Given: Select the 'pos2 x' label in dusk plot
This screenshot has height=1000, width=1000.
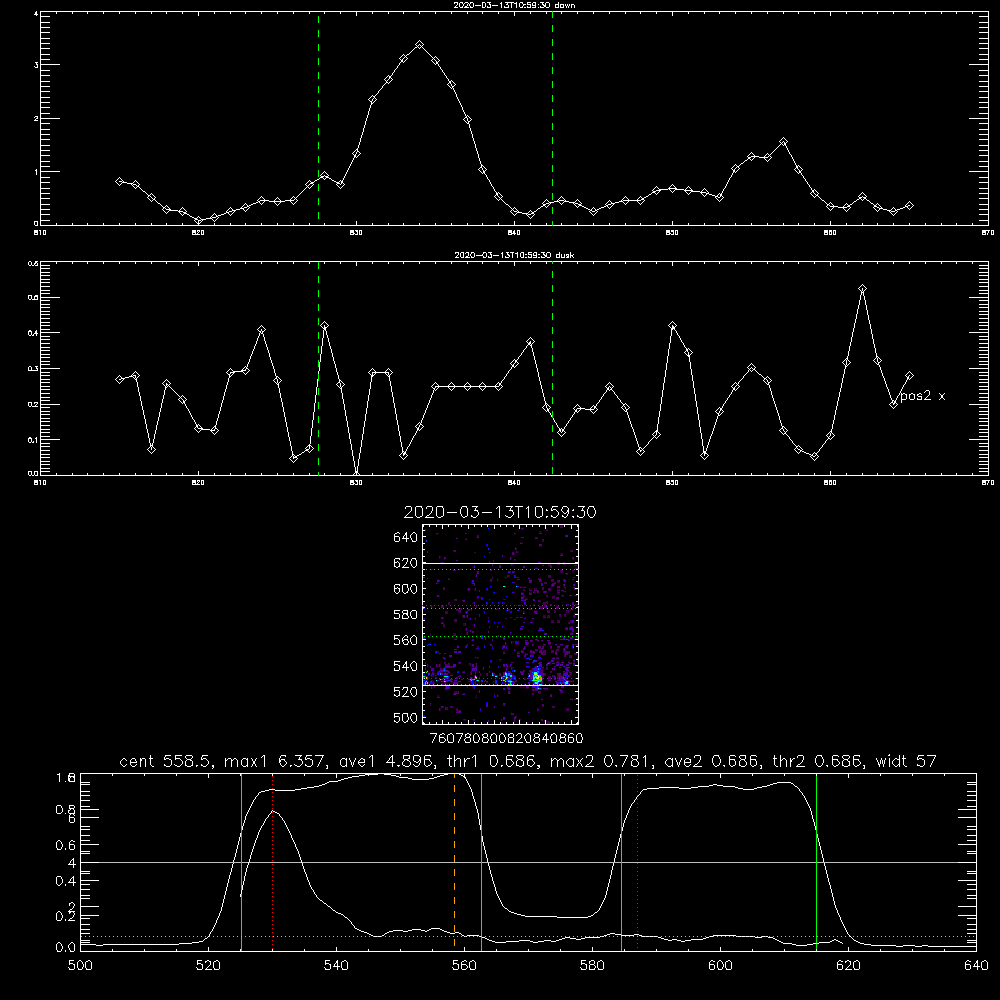Looking at the screenshot, I should [x=922, y=396].
